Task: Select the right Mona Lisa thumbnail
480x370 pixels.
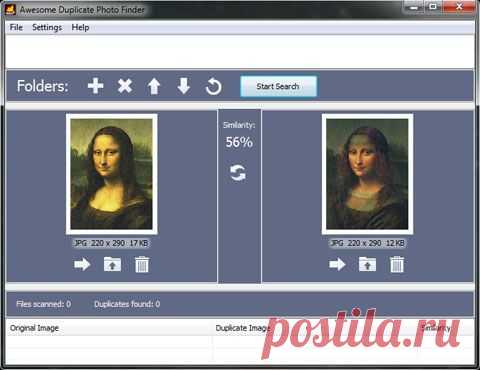Action: click(367, 174)
